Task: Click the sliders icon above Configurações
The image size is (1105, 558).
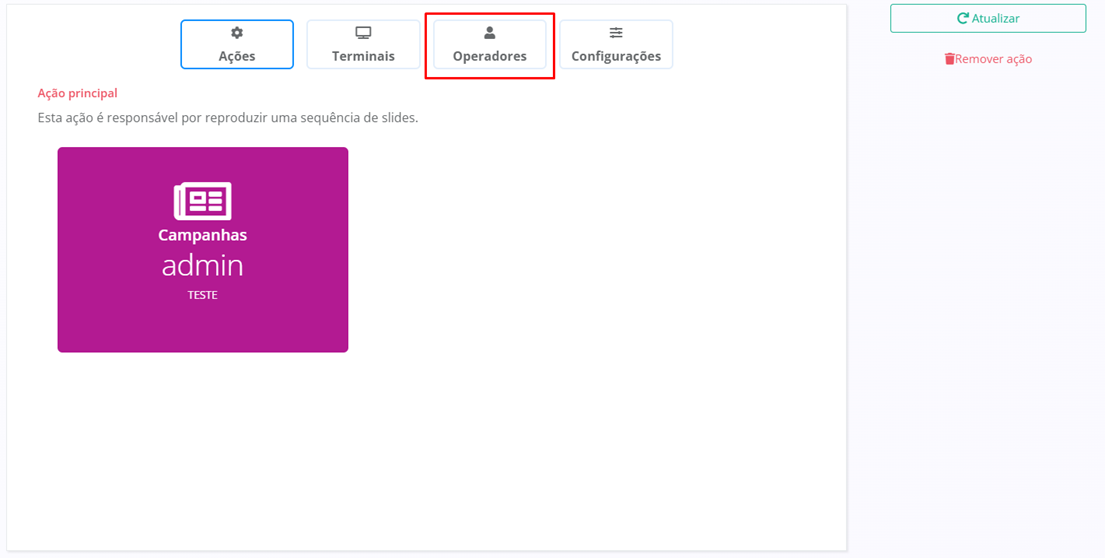Action: (616, 33)
